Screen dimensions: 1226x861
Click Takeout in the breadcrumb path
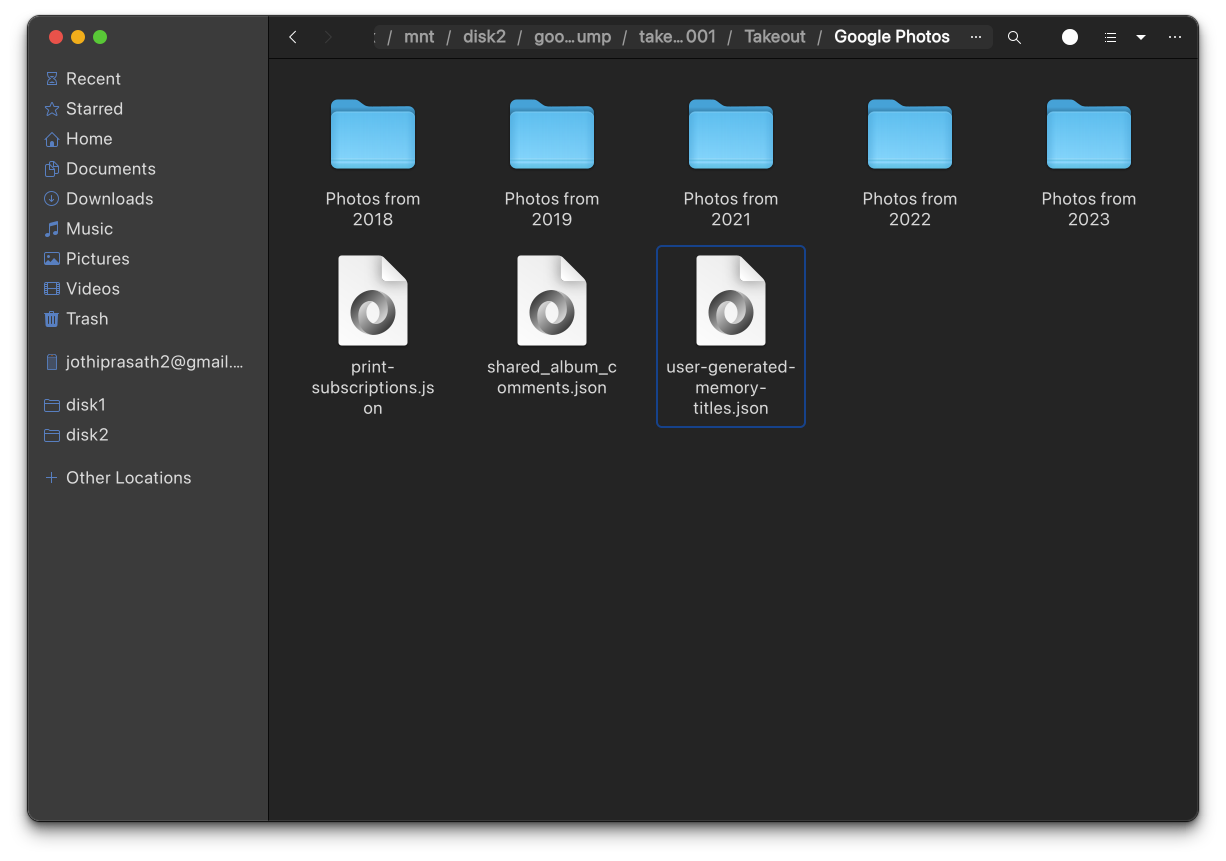pyautogui.click(x=774, y=36)
